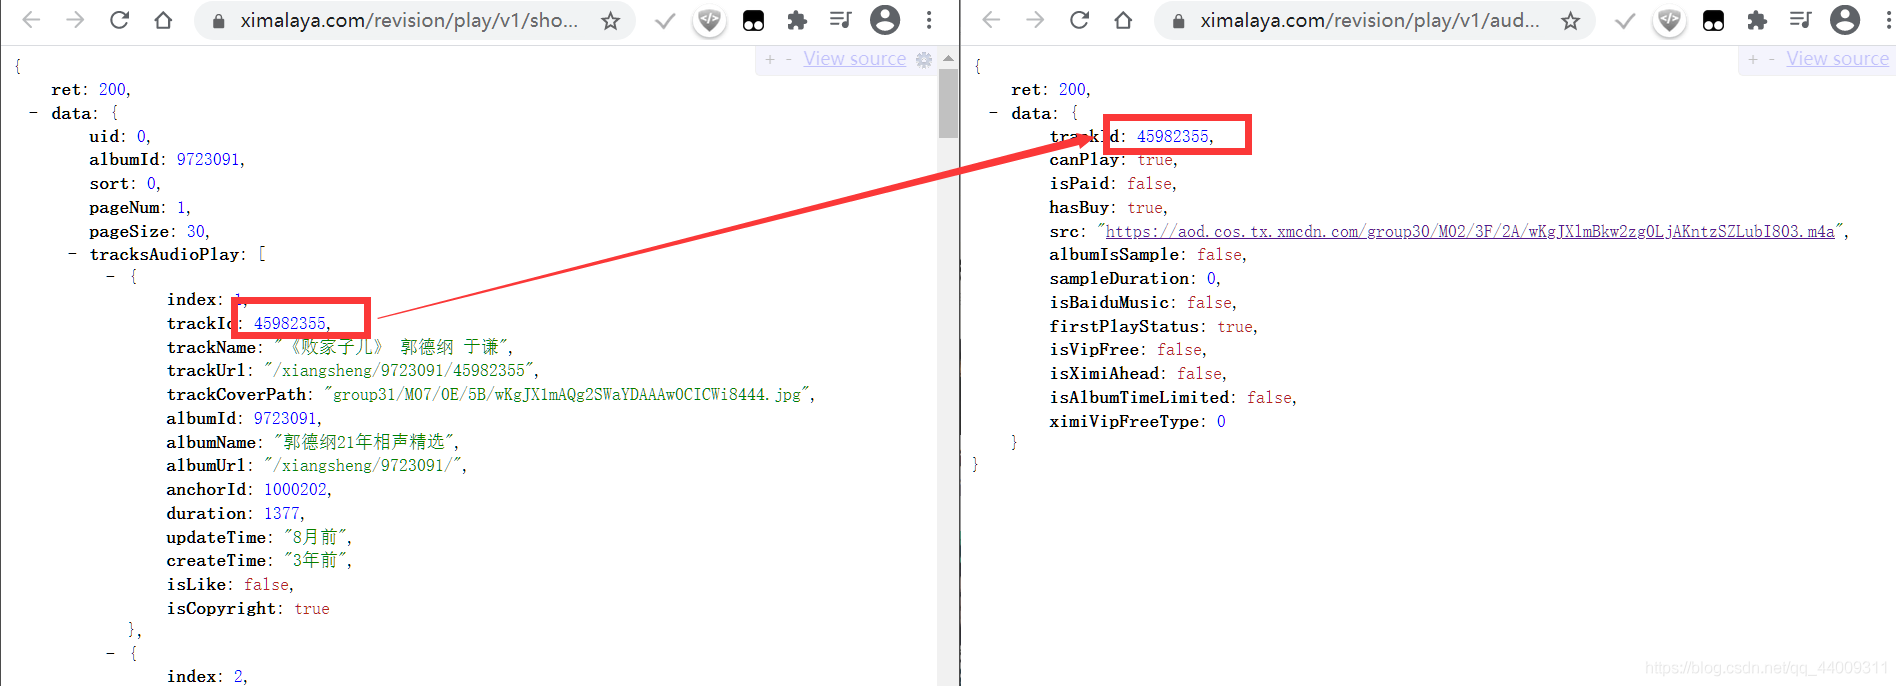The image size is (1896, 686).
Task: Collapse all nodes with minus in the left window
Action: [789, 60]
